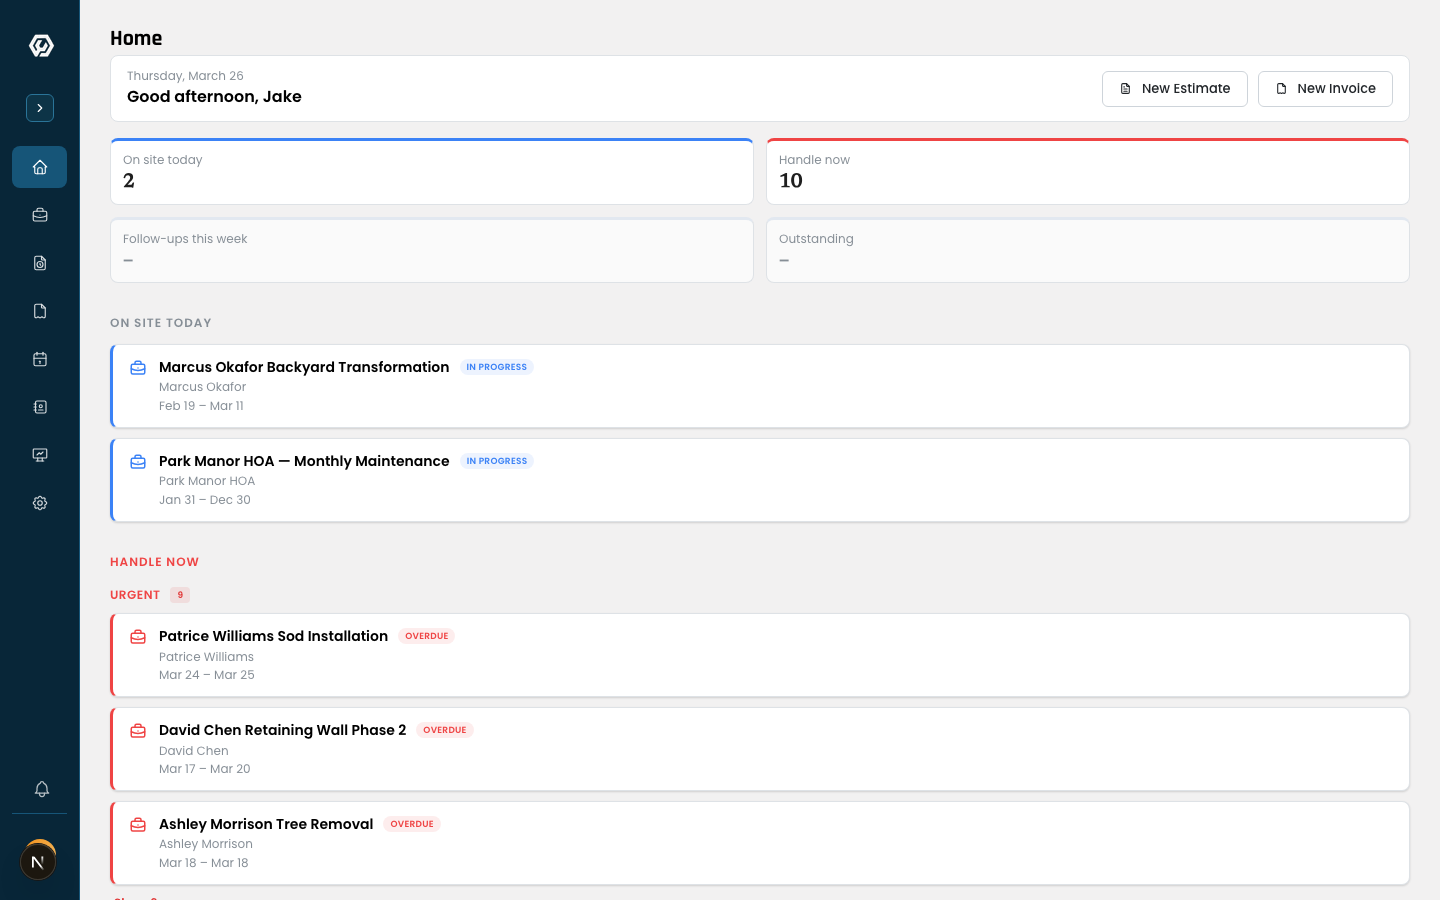
Task: Open the estimates document icon in sidebar
Action: coord(40,263)
